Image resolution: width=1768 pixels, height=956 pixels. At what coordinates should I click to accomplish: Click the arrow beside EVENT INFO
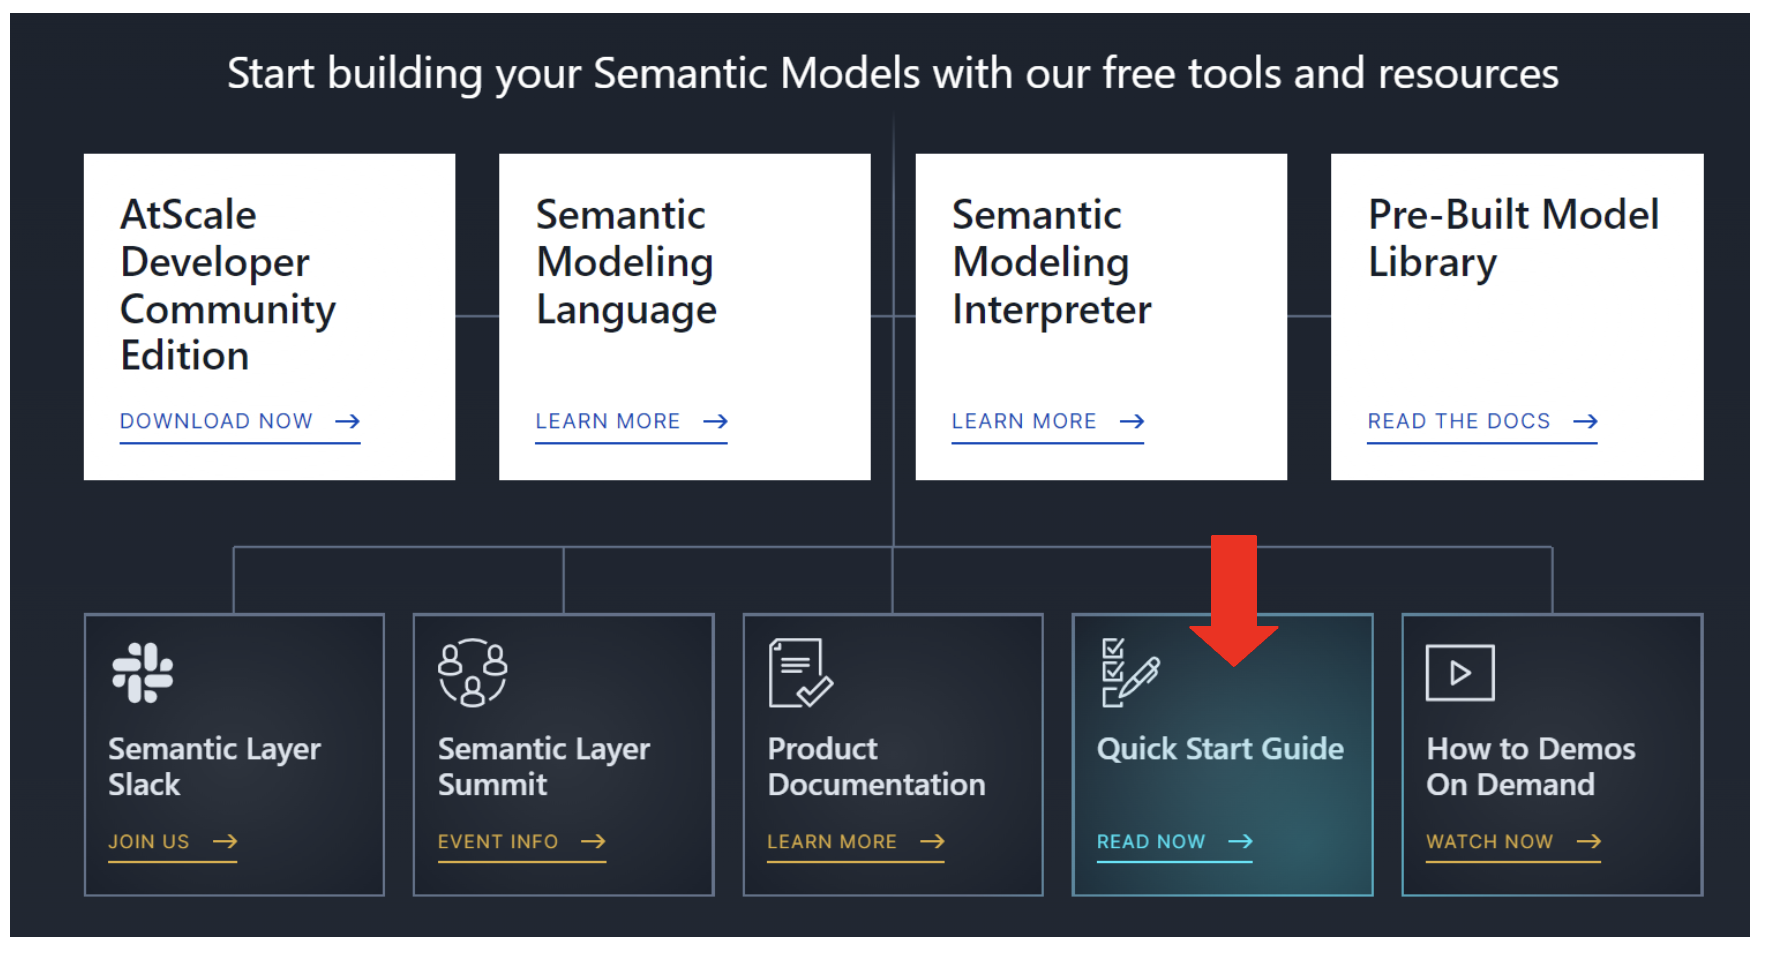(x=594, y=841)
